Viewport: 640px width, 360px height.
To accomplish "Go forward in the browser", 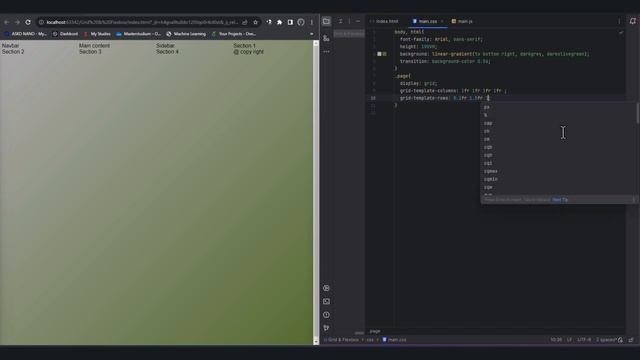I will coord(17,22).
